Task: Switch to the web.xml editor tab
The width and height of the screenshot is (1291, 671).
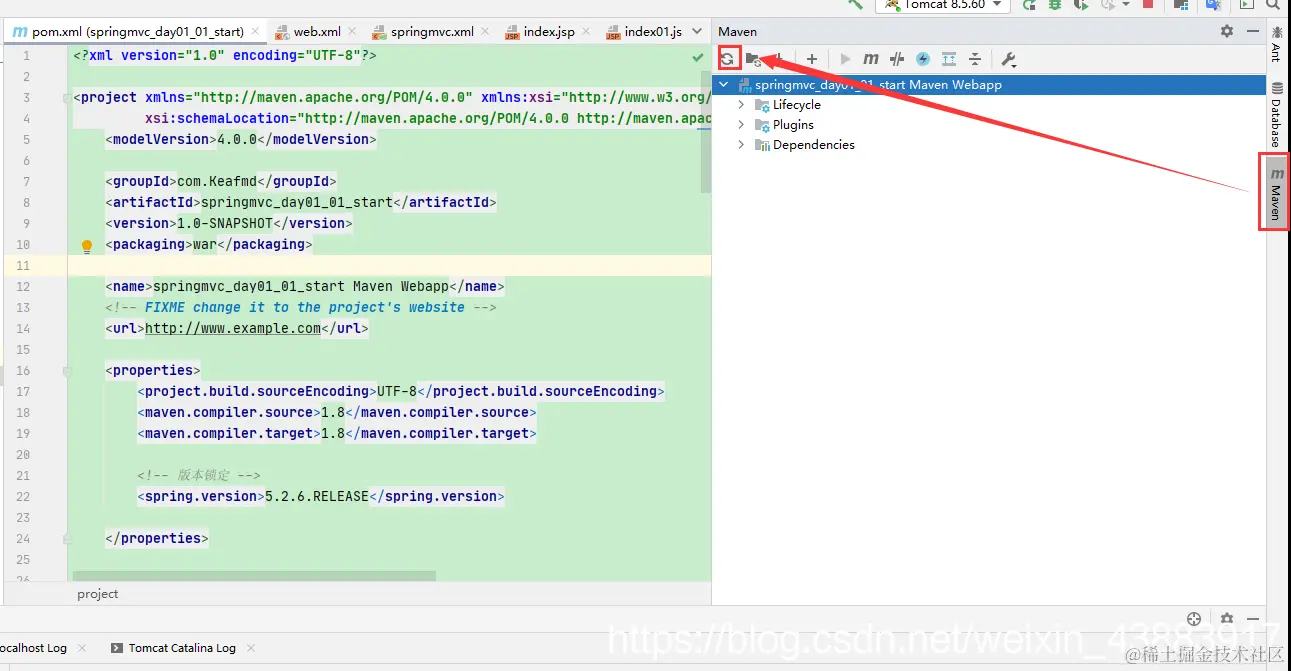Action: pyautogui.click(x=315, y=31)
